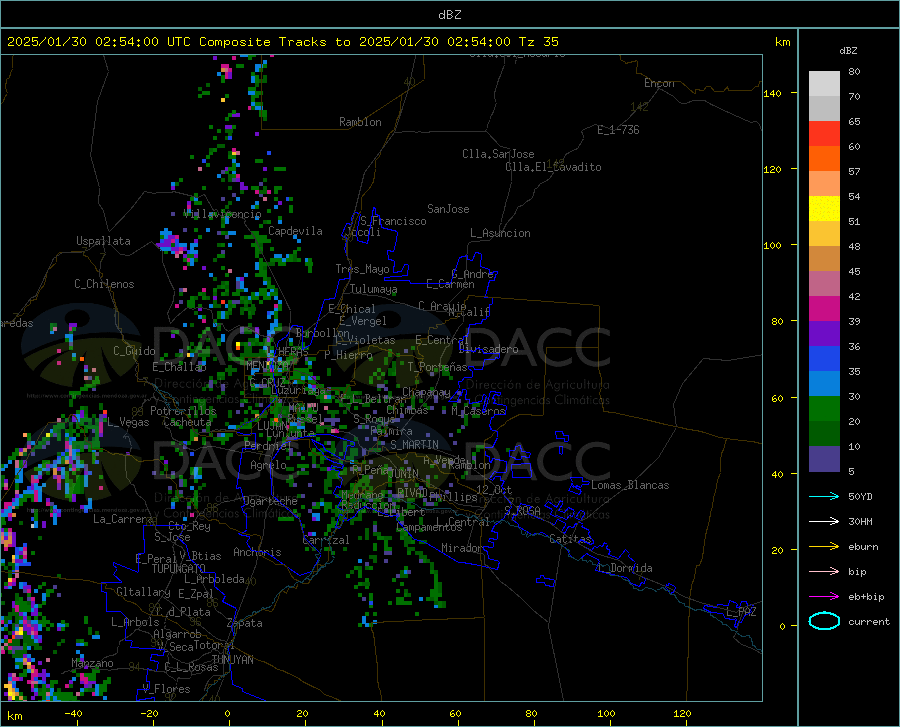Click the Tres_Mayo map label

pyautogui.click(x=362, y=269)
